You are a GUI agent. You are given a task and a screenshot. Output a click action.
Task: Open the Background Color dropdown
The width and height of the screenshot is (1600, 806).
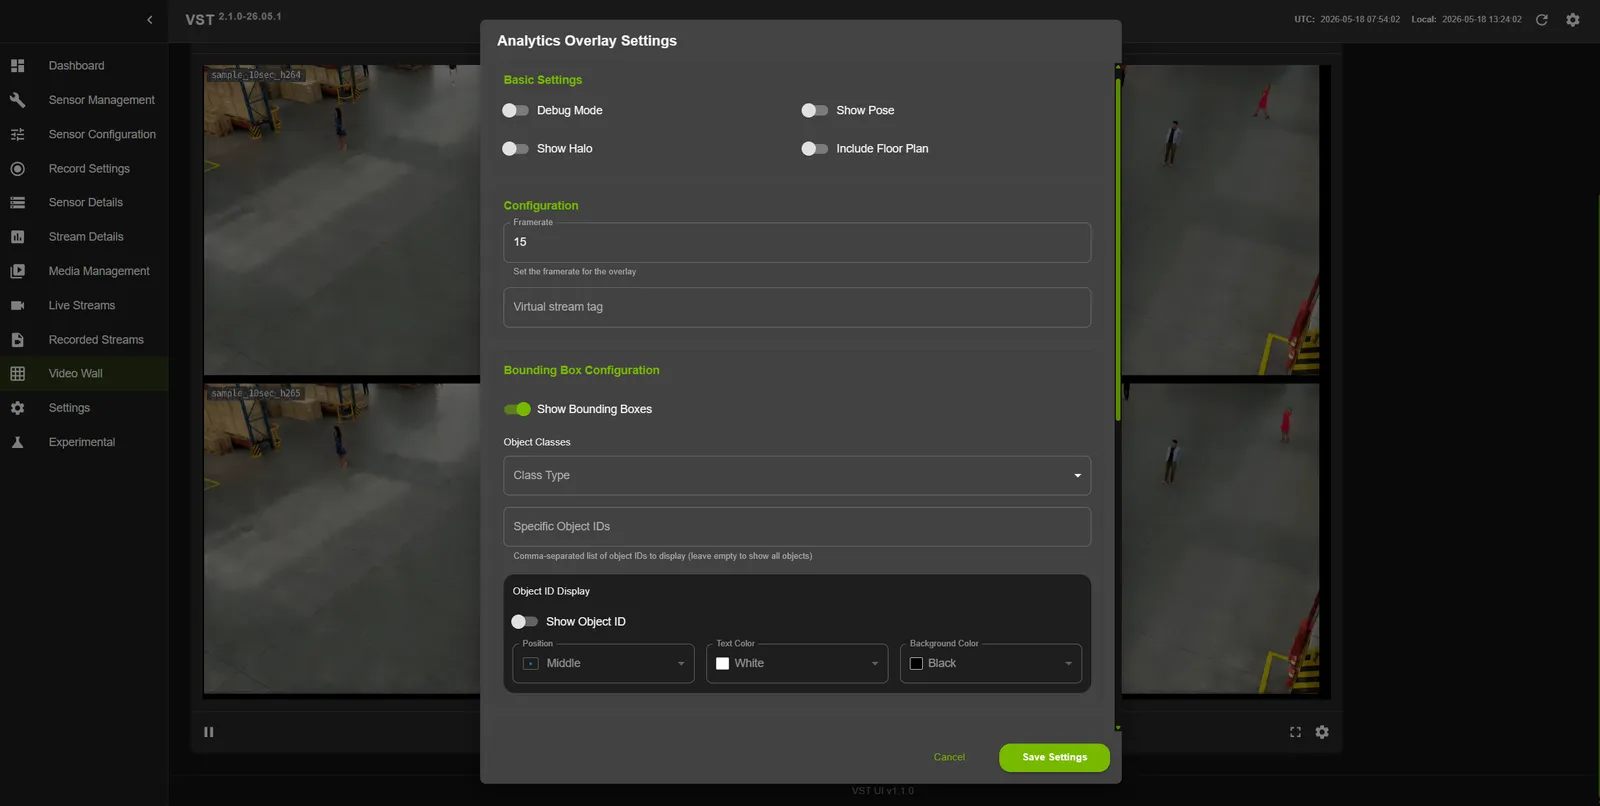(x=991, y=664)
